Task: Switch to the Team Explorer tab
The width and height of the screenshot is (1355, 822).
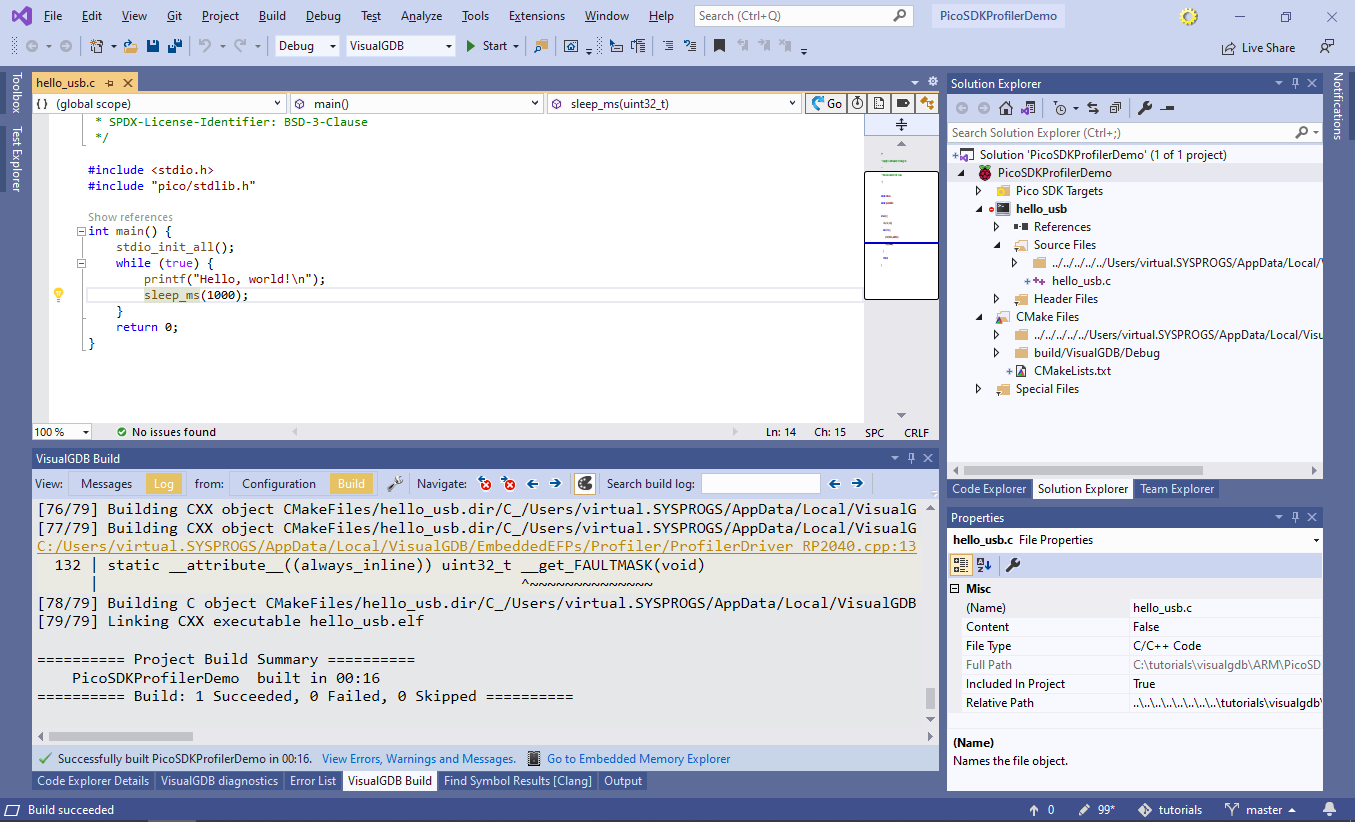Action: pos(1177,489)
